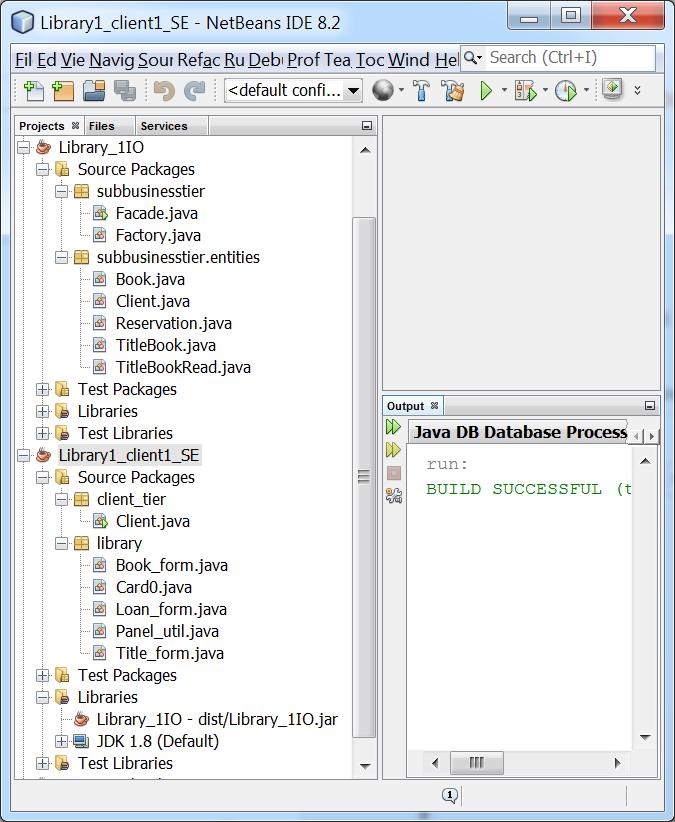Click Output panel scroll up arrow
675x822 pixels.
point(646,461)
